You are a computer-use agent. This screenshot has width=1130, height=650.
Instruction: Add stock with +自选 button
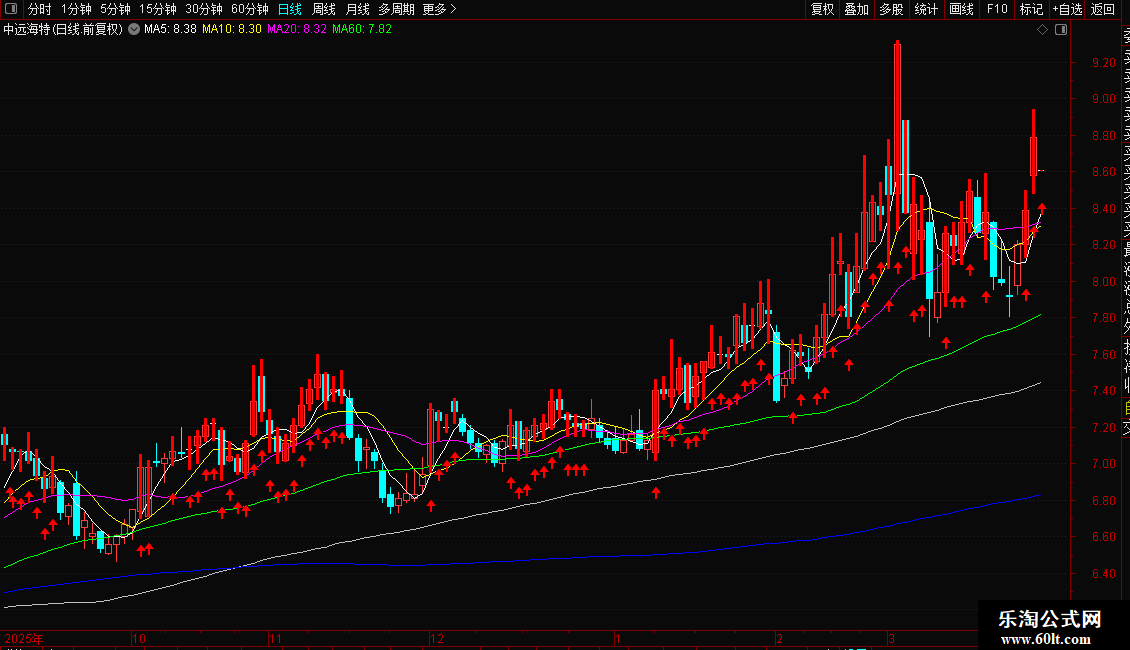click(1067, 9)
